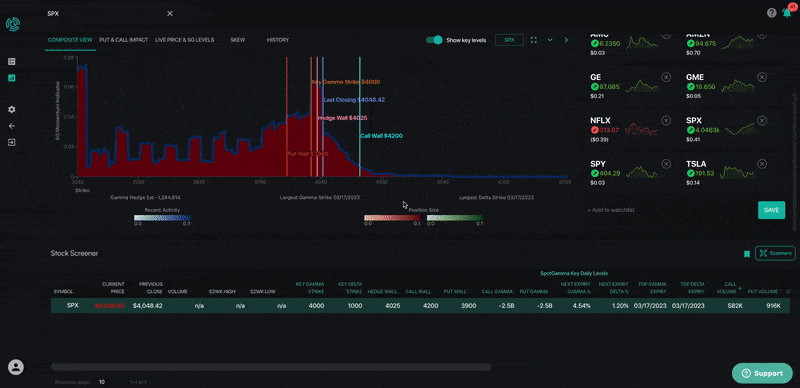Image resolution: width=800 pixels, height=388 pixels.
Task: Open settings gear in sidebar
Action: pyautogui.click(x=12, y=110)
